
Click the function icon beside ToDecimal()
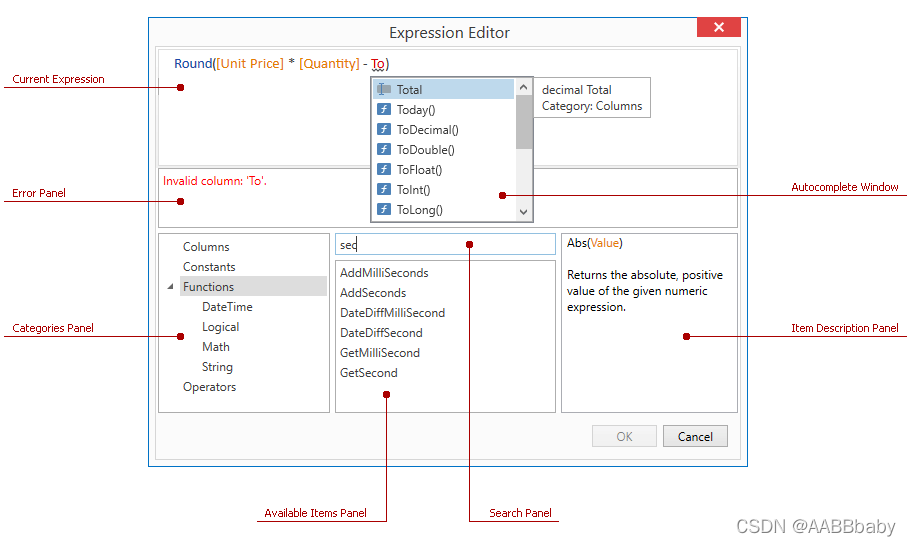point(384,129)
